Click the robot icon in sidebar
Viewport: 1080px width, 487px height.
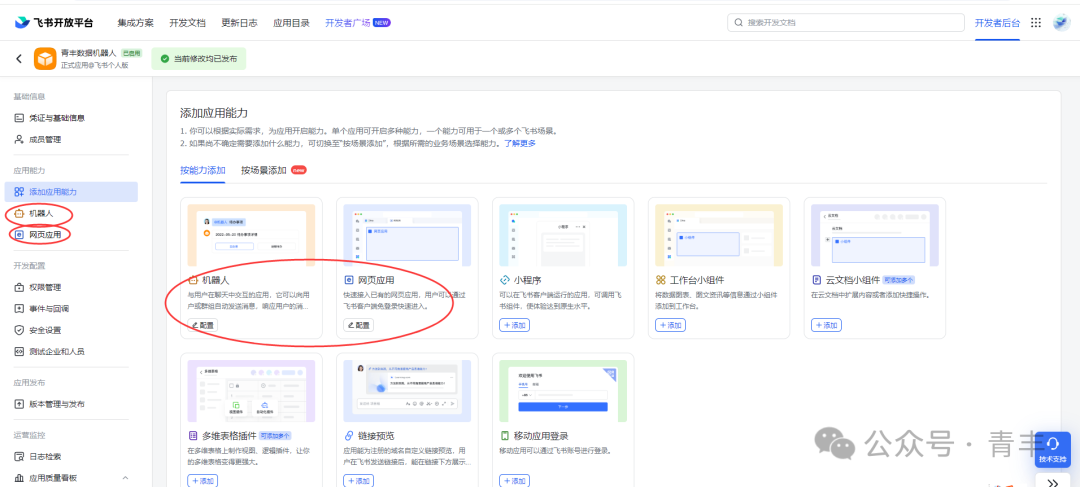tap(19, 214)
